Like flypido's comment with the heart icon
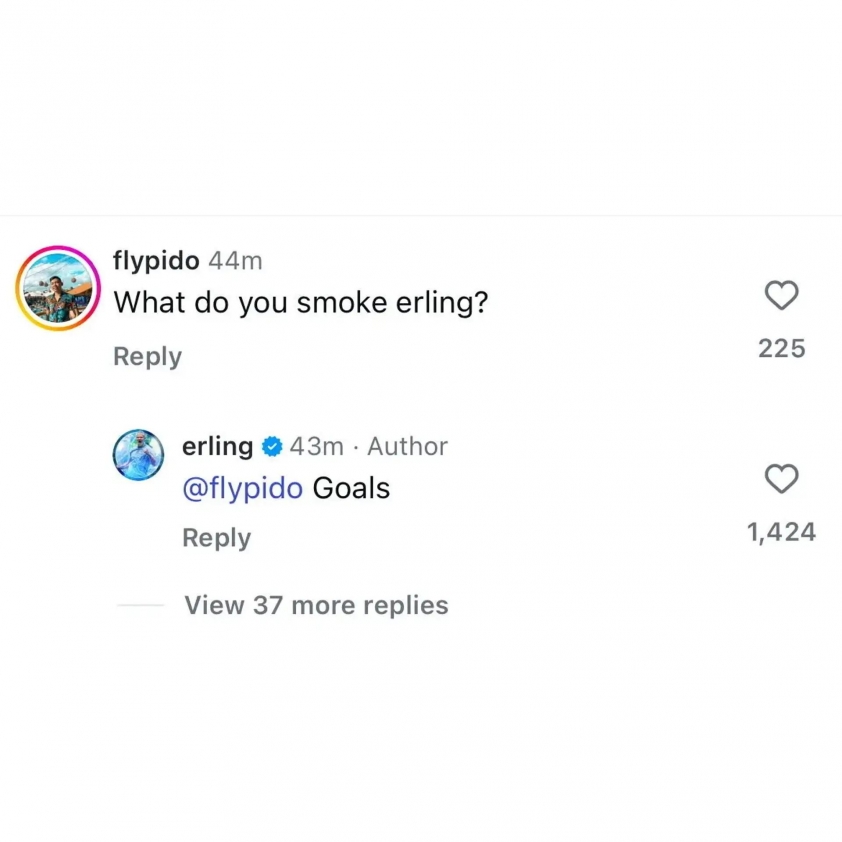This screenshot has height=842, width=842. (x=781, y=296)
